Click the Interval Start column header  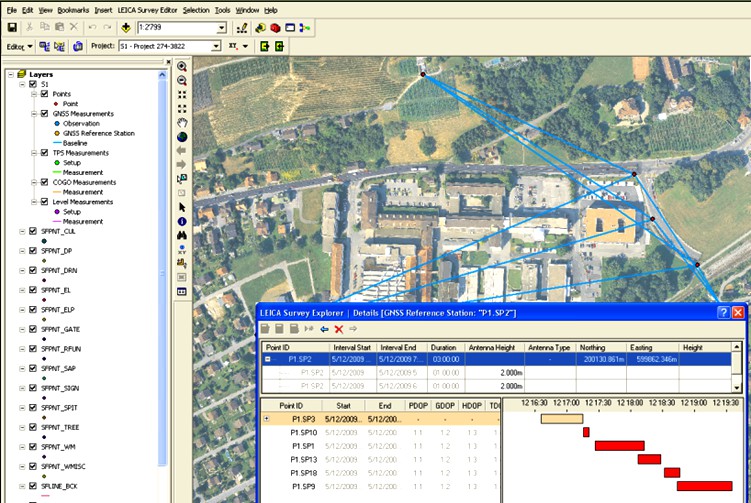[x=353, y=347]
